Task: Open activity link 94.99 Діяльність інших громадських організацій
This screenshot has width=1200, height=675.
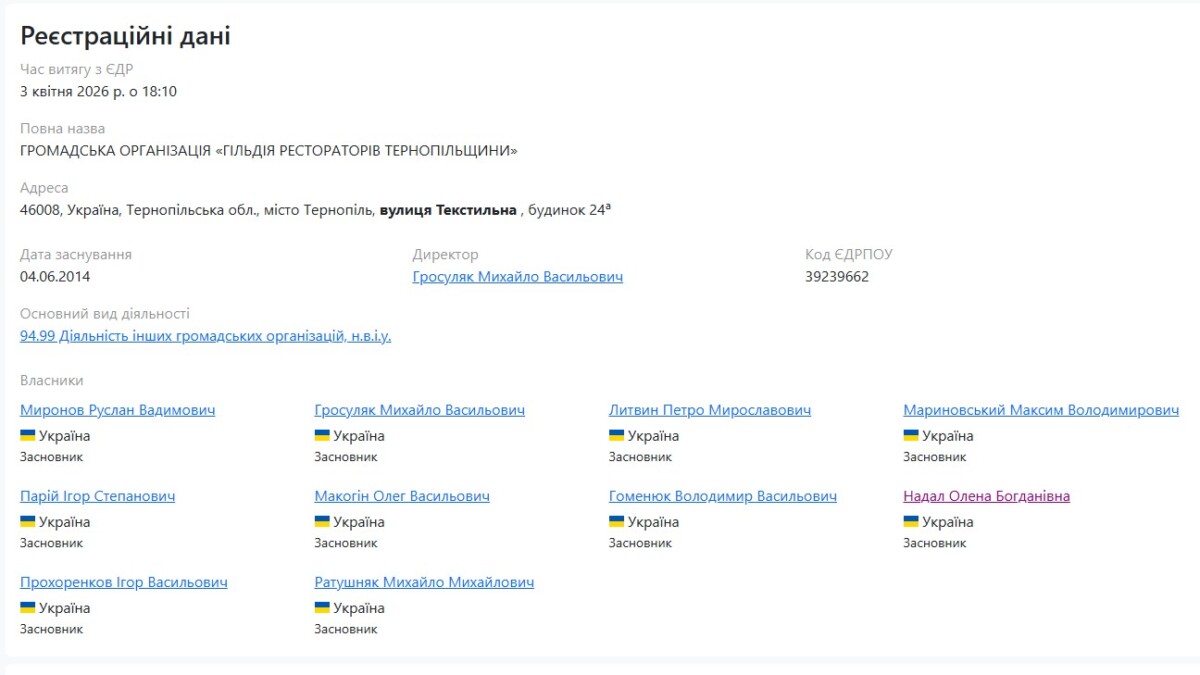Action: 205,336
